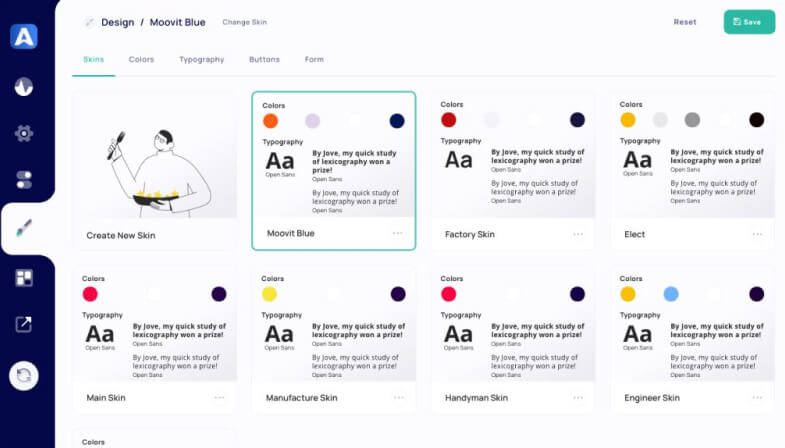Viewport: 785px width, 448px height.
Task: Open the analytics chart sidebar icon
Action: point(24,86)
